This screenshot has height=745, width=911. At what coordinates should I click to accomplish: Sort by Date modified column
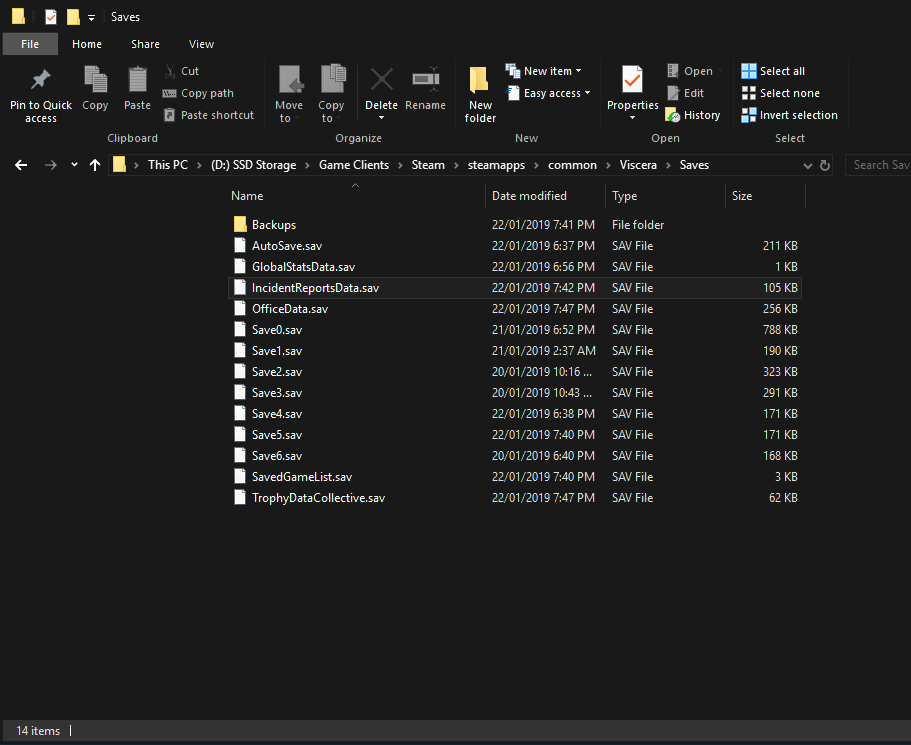coord(545,196)
